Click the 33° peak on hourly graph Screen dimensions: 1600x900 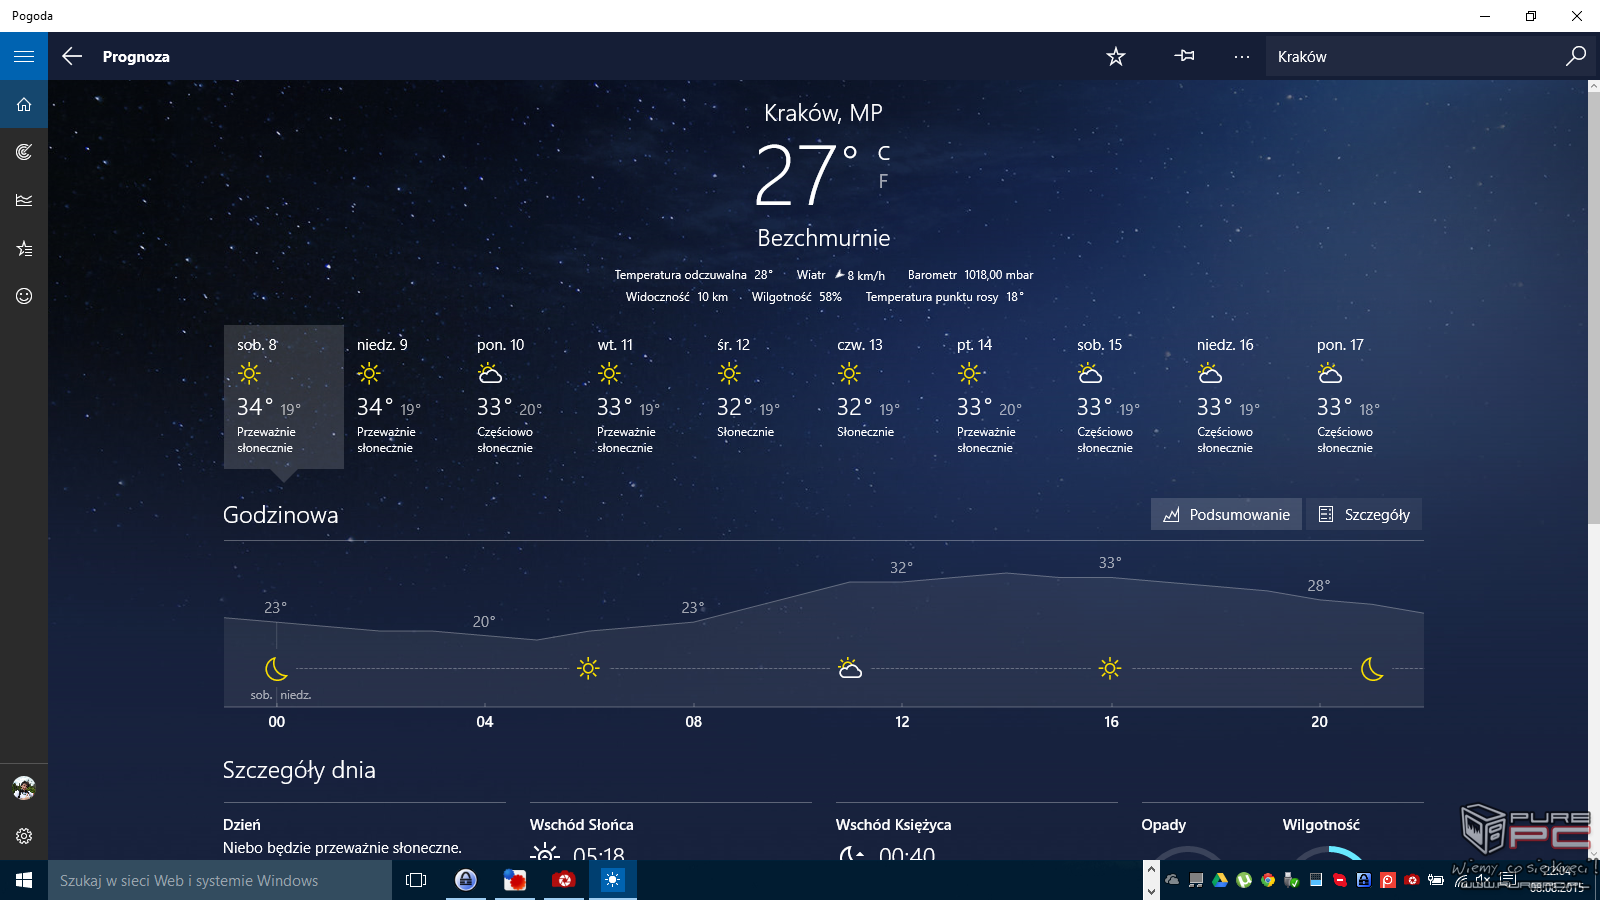click(x=1110, y=563)
